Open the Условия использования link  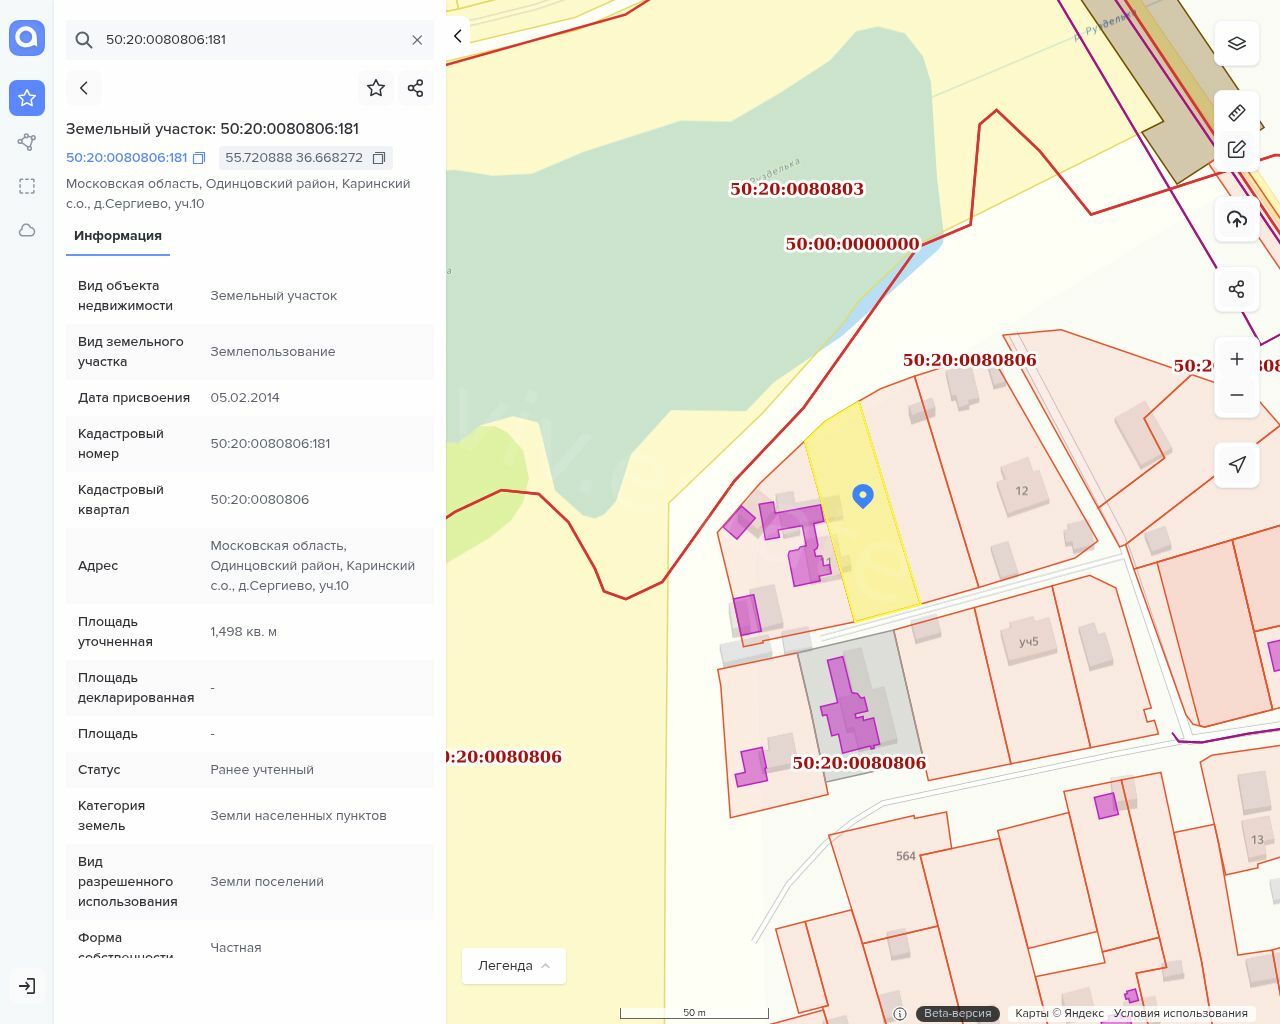click(1180, 1013)
